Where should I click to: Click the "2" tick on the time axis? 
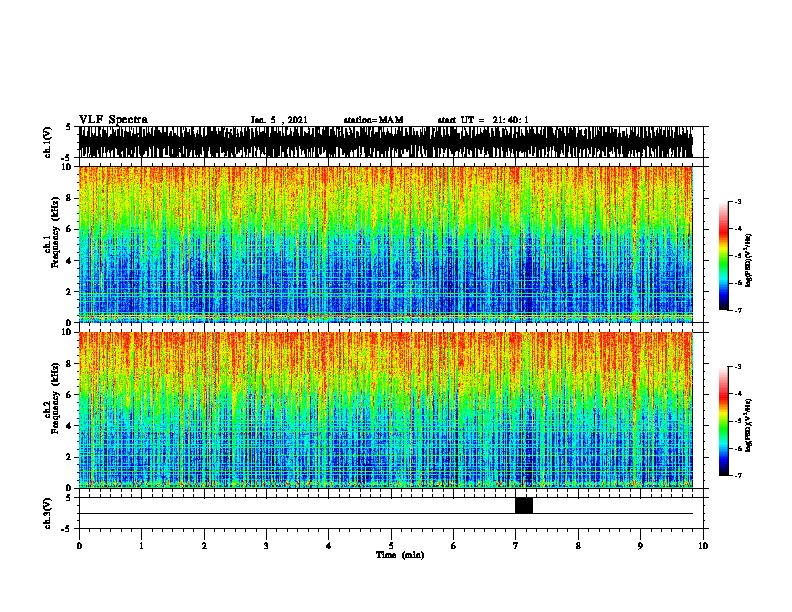[204, 546]
